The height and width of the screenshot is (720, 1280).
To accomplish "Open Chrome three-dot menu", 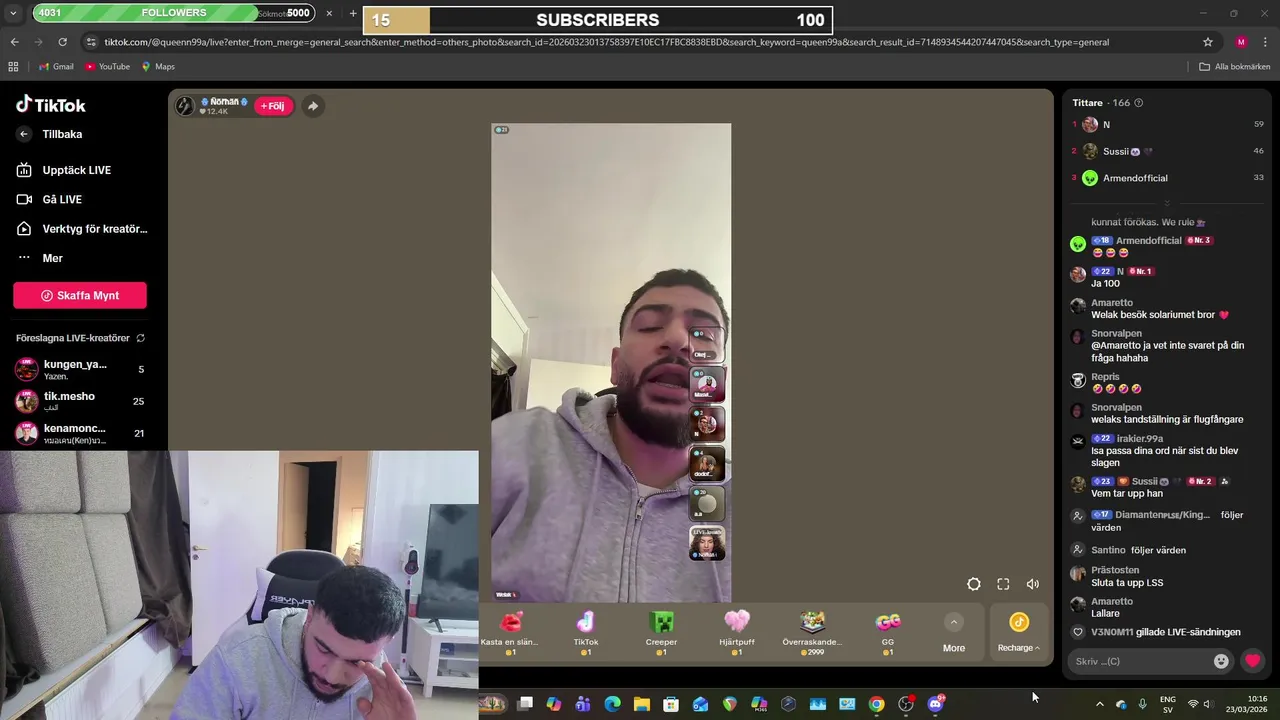I will point(1266,42).
